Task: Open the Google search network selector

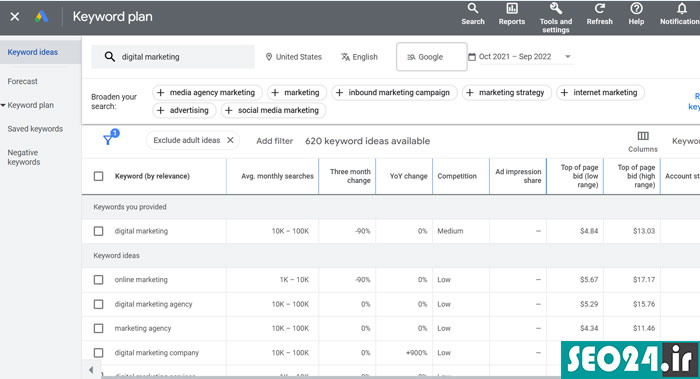Action: tap(431, 57)
